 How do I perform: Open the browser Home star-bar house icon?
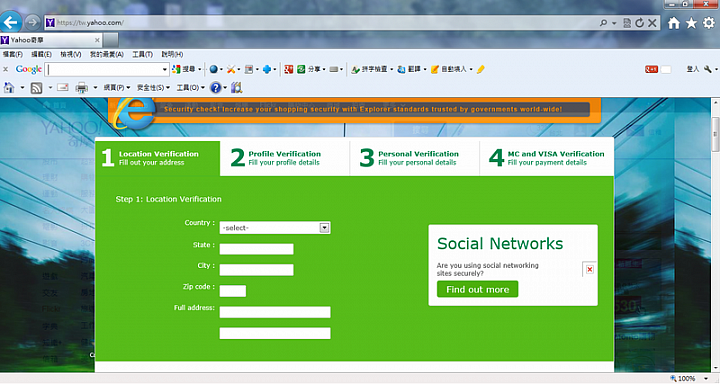674,23
